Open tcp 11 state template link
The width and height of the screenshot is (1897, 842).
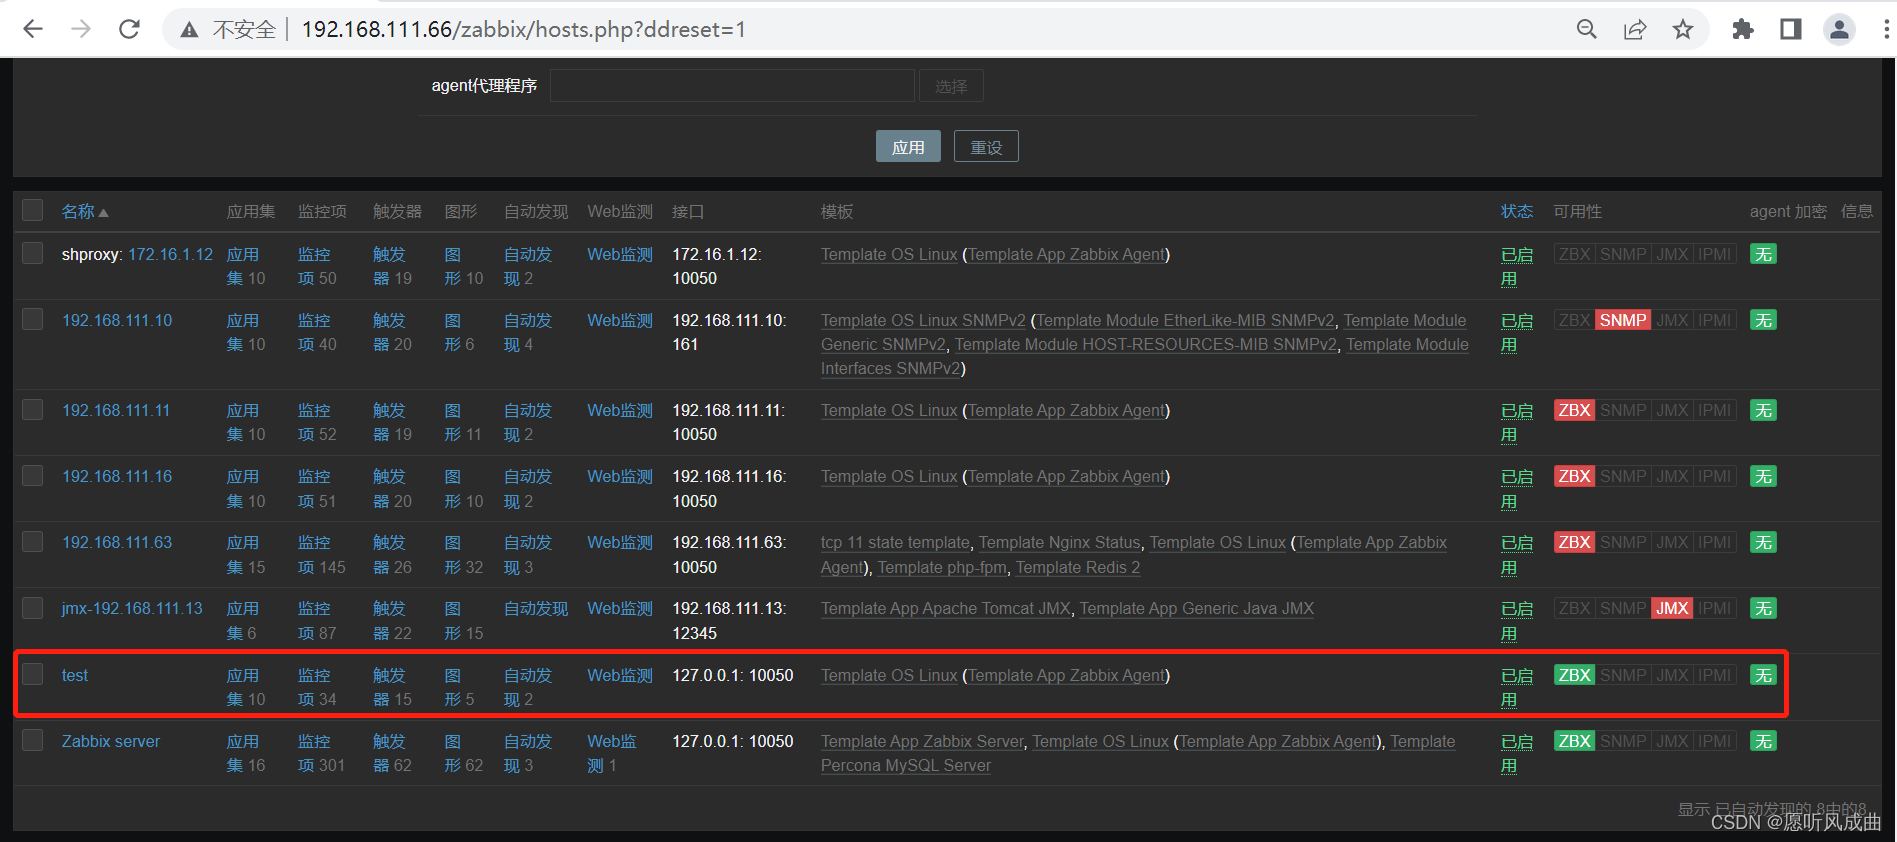895,542
